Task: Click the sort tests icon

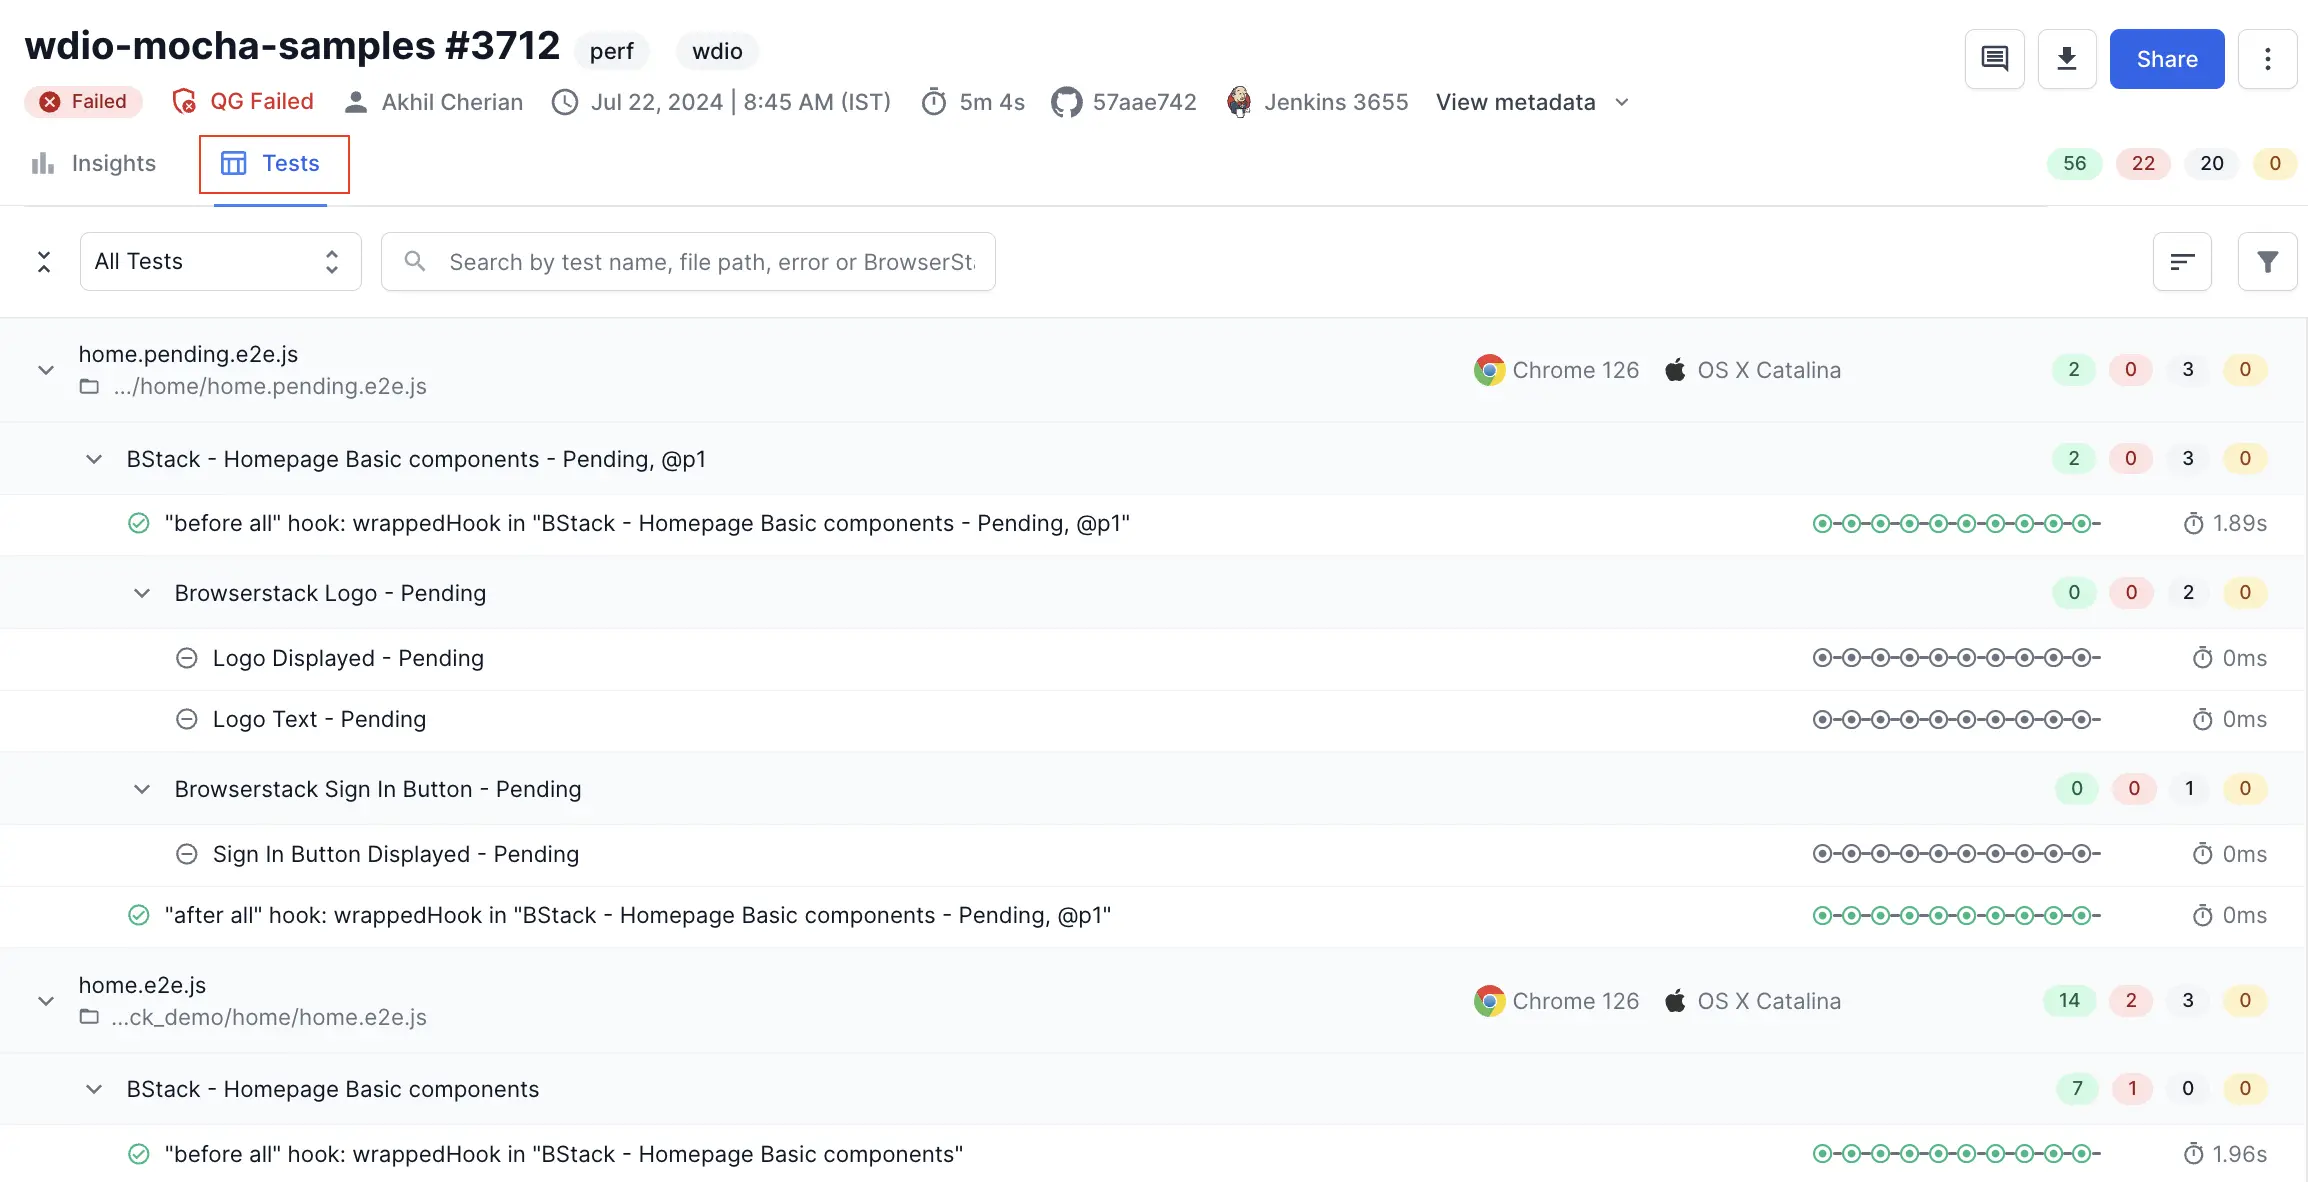Action: pos(2182,262)
